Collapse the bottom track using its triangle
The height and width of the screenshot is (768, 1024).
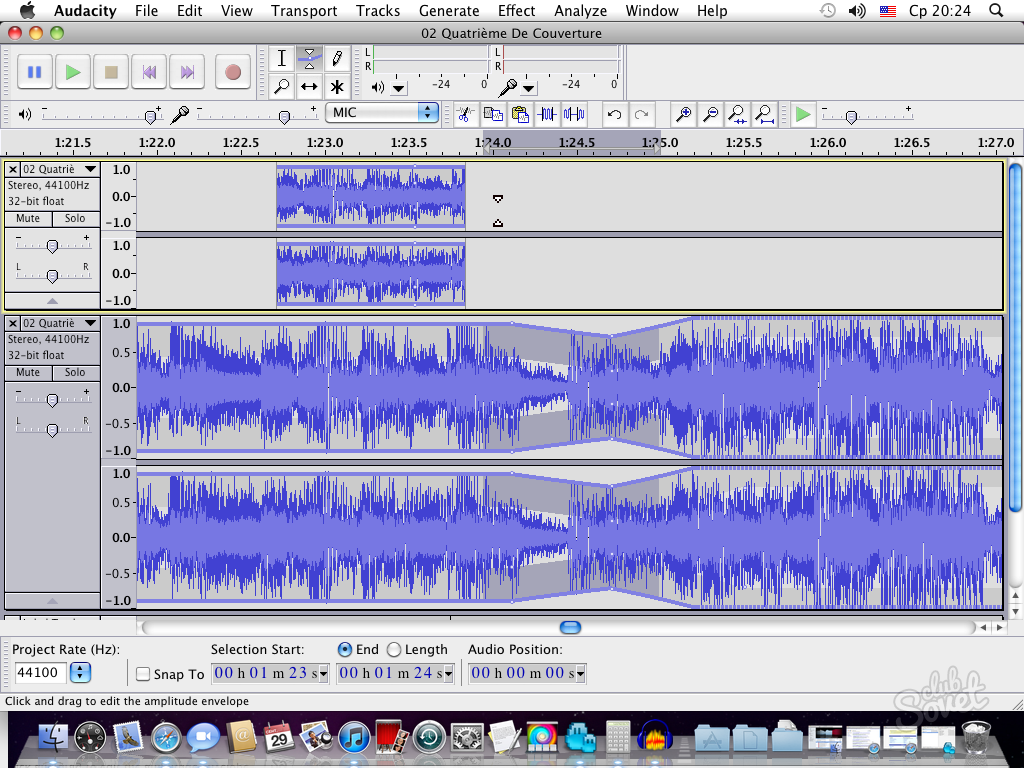point(52,601)
